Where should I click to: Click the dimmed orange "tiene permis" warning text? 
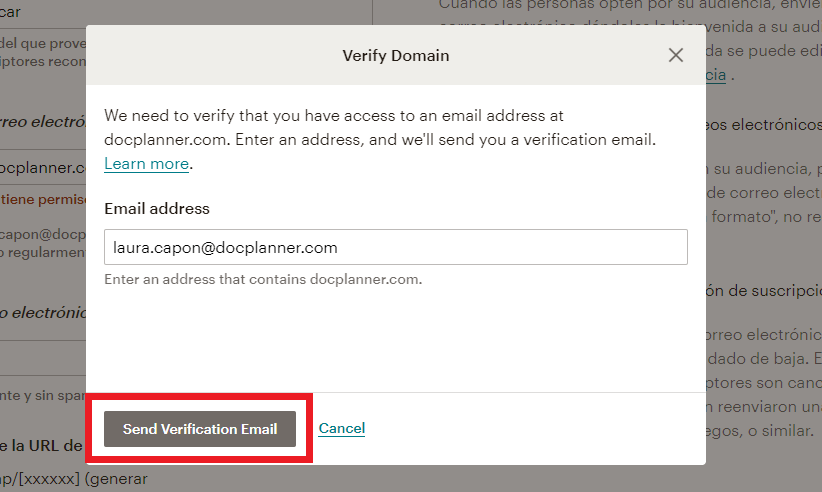(x=43, y=199)
